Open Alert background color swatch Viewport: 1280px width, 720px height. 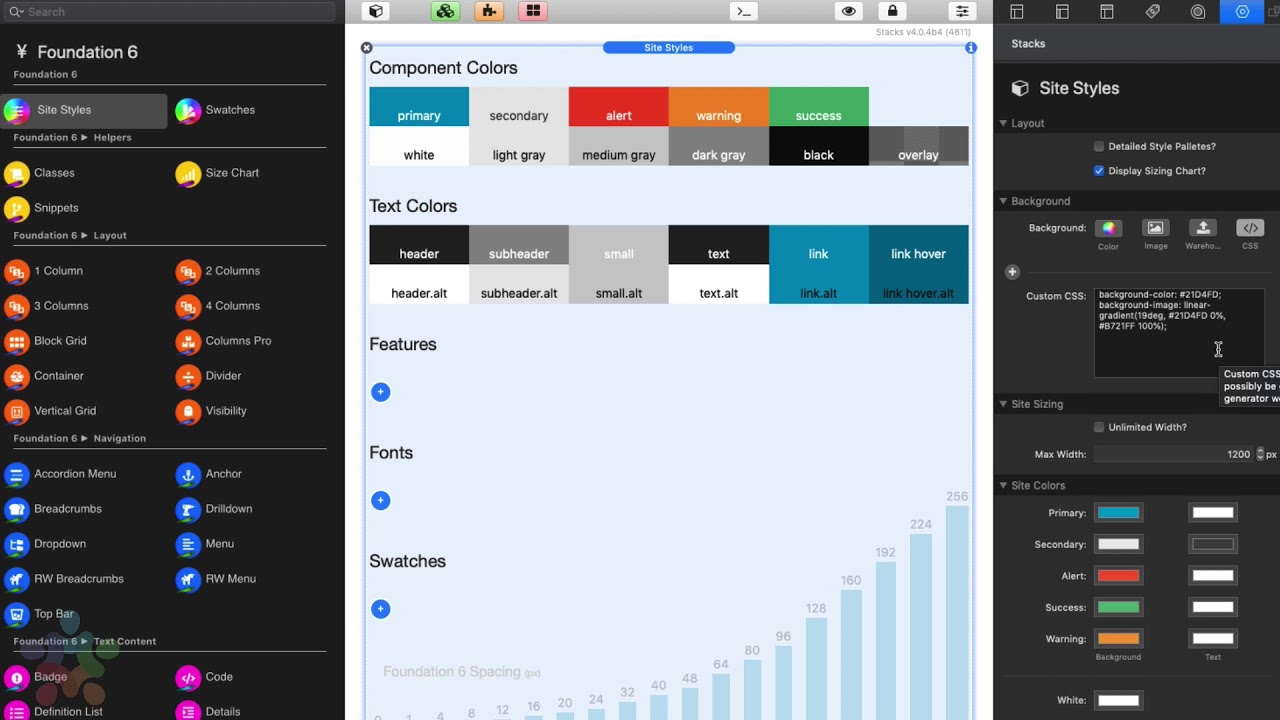pos(1118,576)
